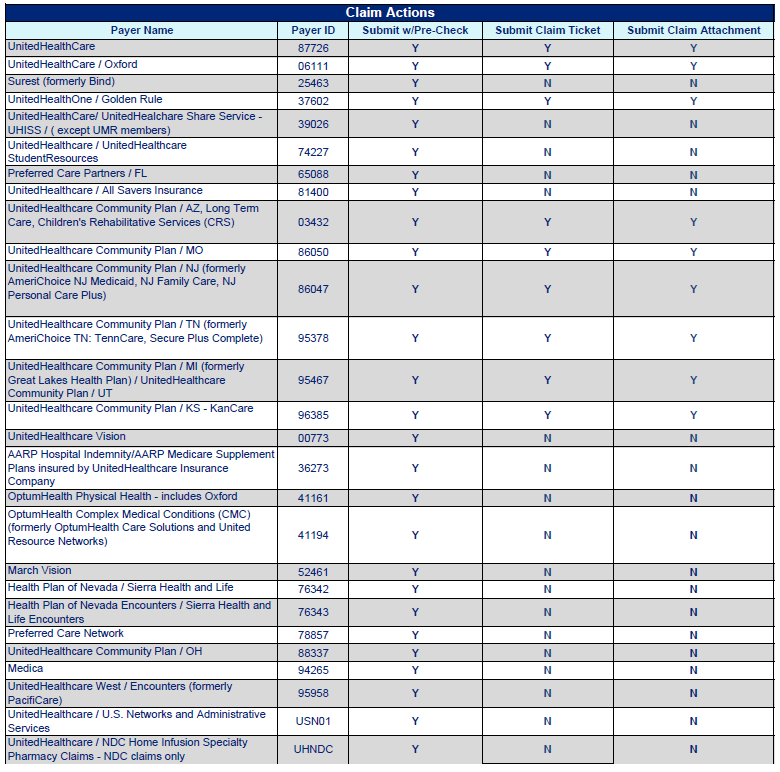780x772 pixels.
Task: Select payer ID 37602
Action: point(313,101)
